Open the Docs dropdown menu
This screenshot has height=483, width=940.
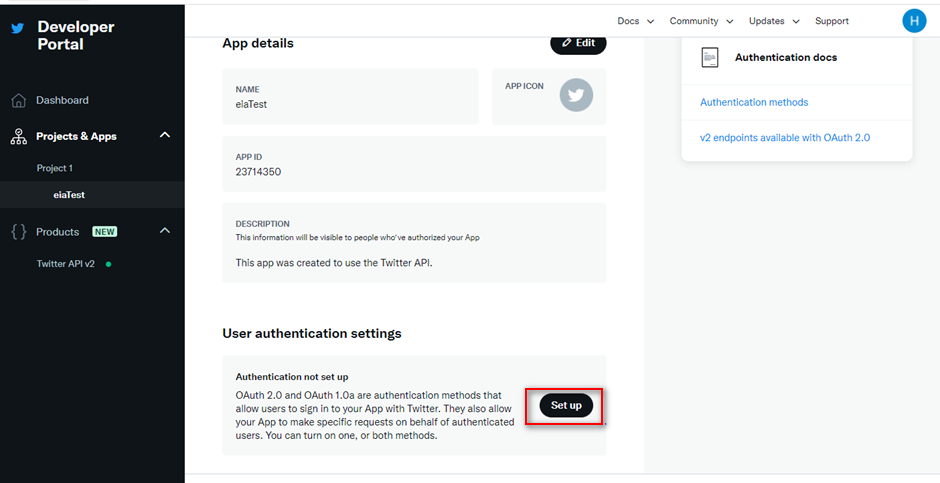[636, 21]
